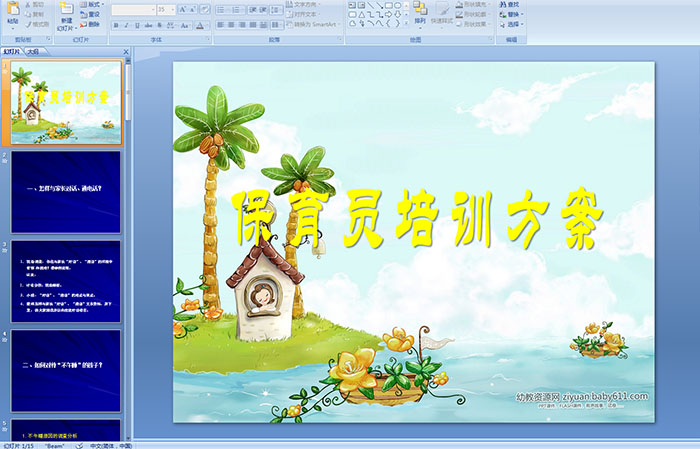This screenshot has width=700, height=449.
Task: Switch to the Slides (幻灯片) pane tab
Action: [12, 52]
